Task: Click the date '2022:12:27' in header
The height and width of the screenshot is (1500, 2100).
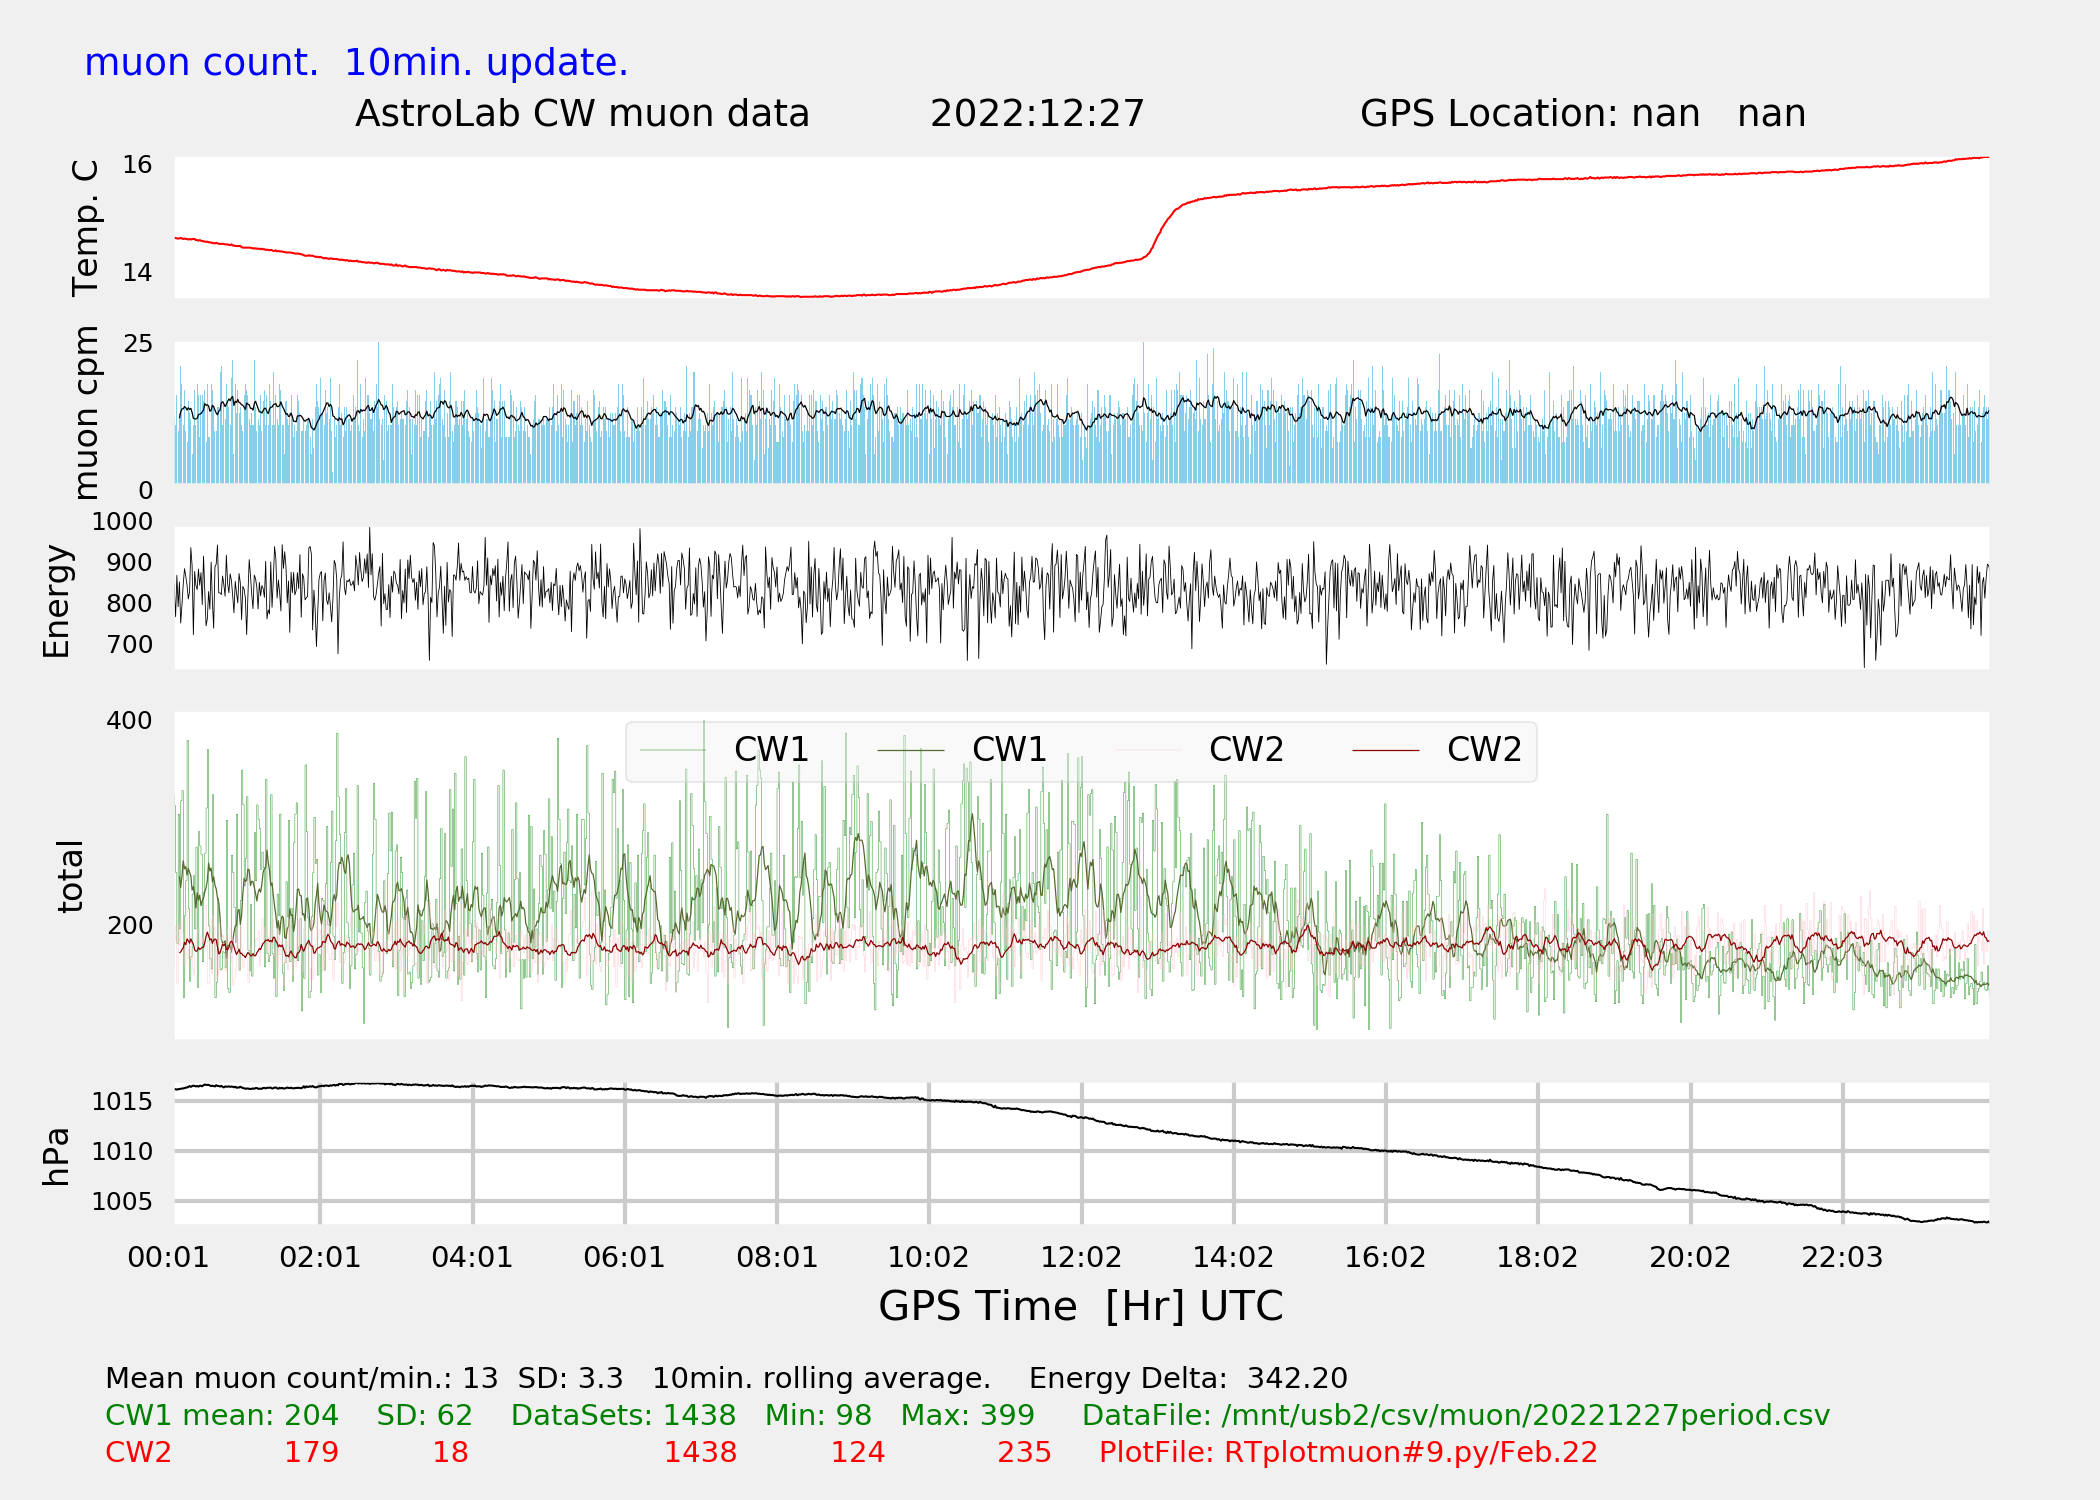Action: click(1037, 114)
